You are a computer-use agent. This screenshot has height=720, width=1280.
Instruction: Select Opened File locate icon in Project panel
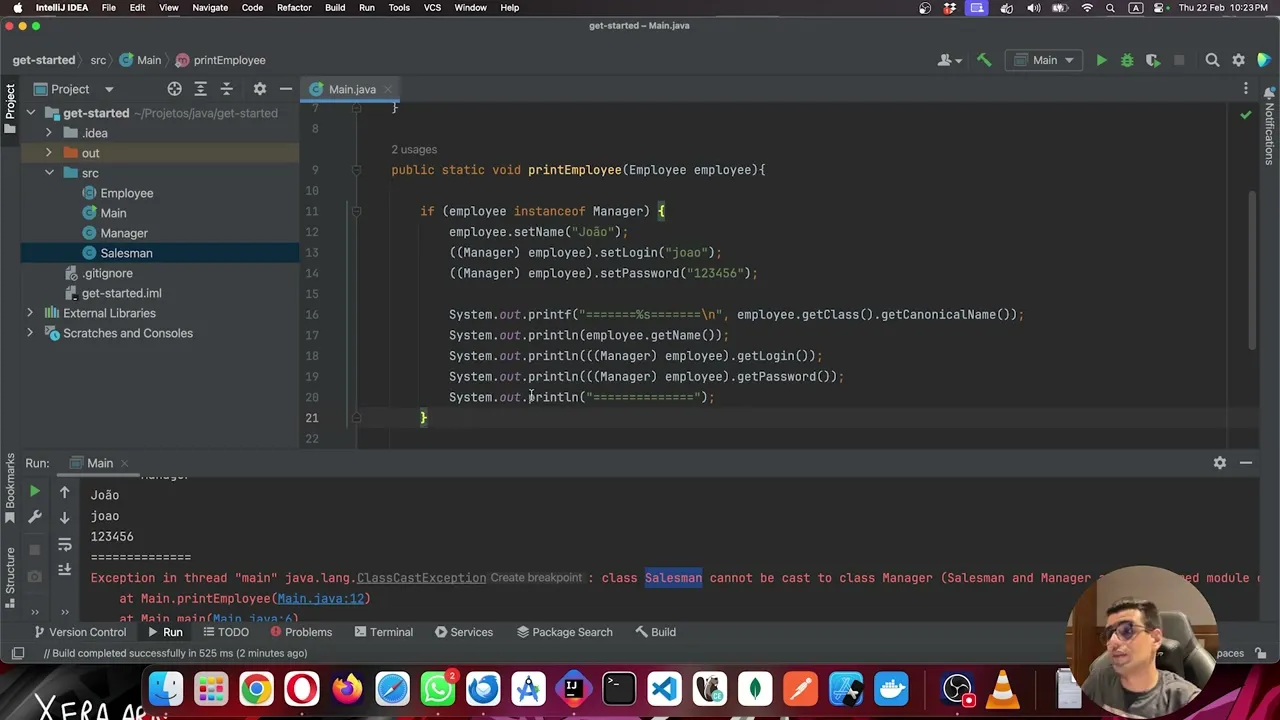174,89
